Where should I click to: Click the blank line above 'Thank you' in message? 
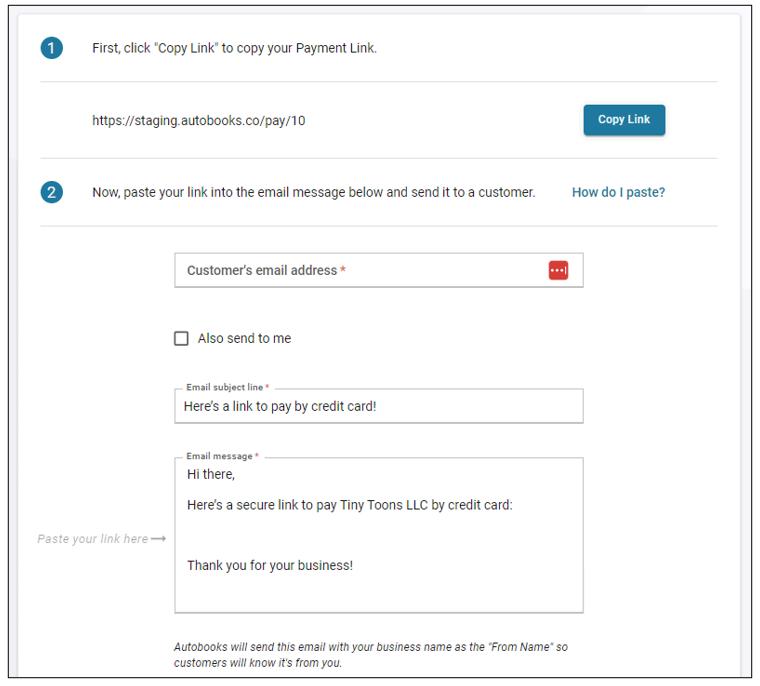coord(378,537)
